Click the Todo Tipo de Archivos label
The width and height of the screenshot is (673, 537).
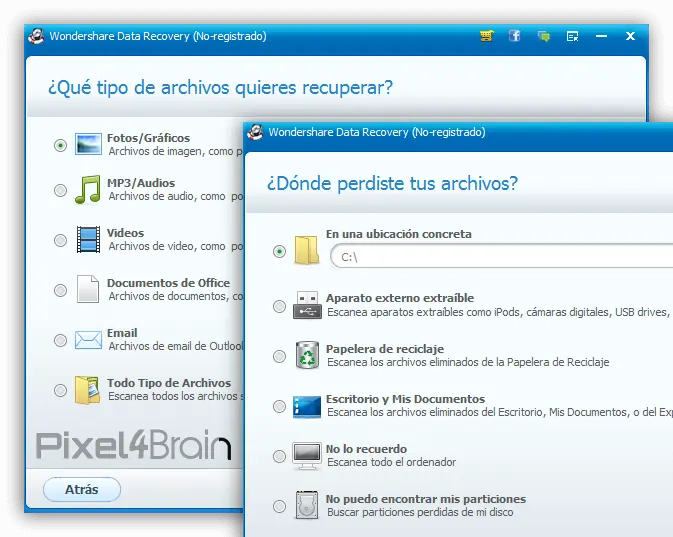pos(169,383)
